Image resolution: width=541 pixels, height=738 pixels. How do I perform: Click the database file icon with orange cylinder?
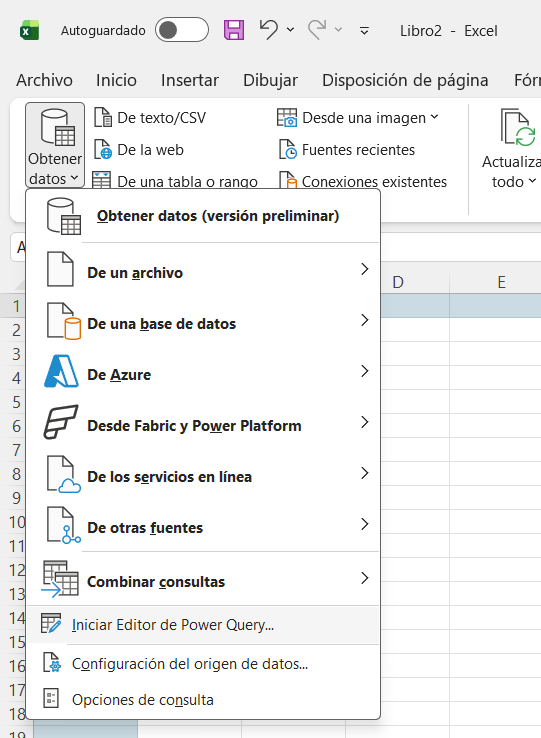[x=64, y=321]
